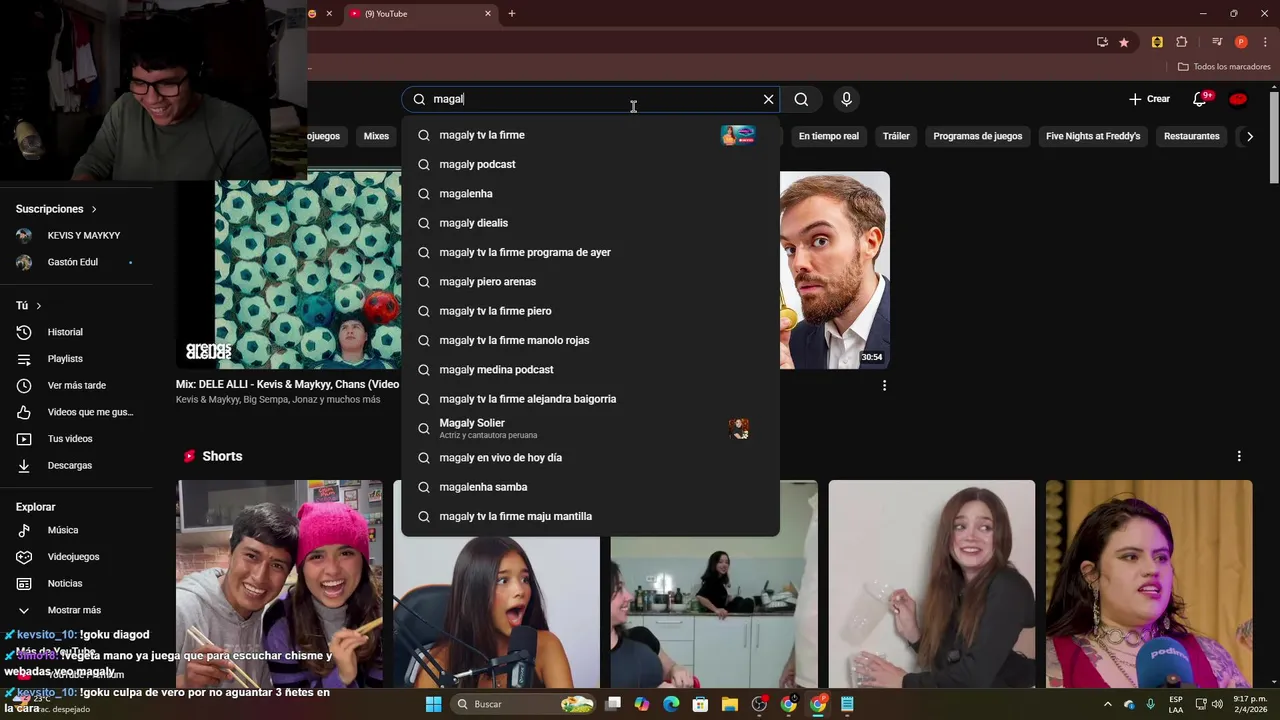Open the Chrome extensions puzzle icon

click(1181, 42)
